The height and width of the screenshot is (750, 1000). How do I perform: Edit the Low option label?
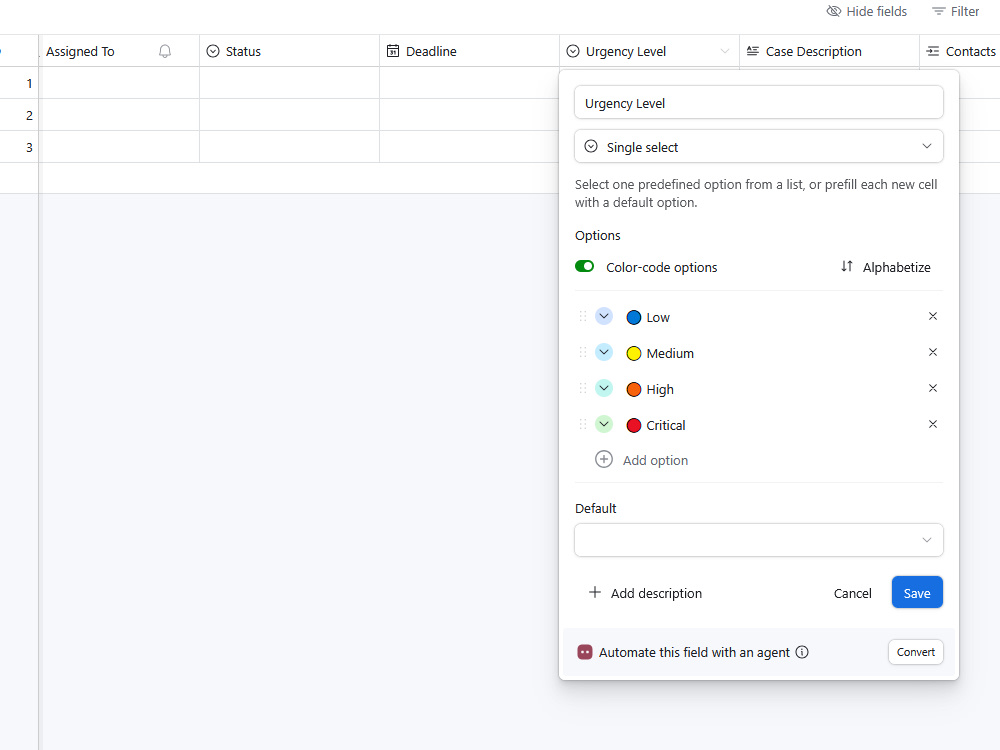[x=658, y=318]
